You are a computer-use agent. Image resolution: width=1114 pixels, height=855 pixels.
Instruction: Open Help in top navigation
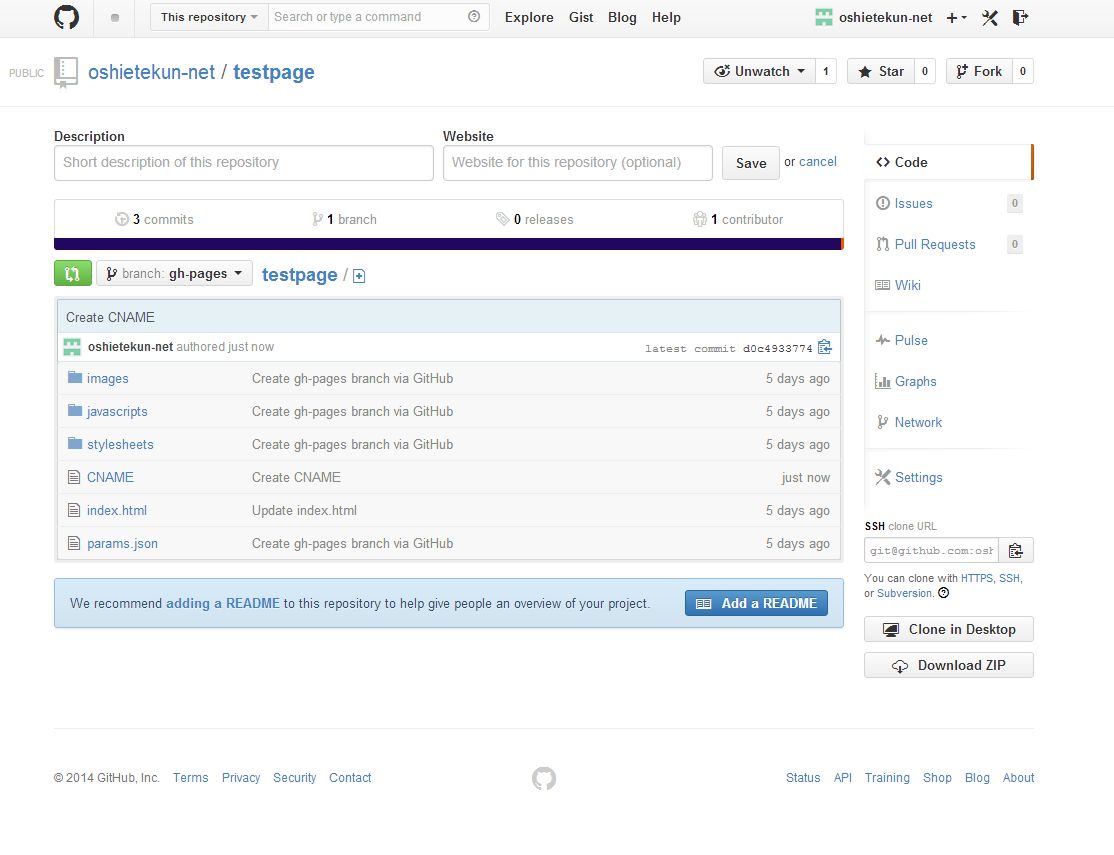pyautogui.click(x=666, y=17)
